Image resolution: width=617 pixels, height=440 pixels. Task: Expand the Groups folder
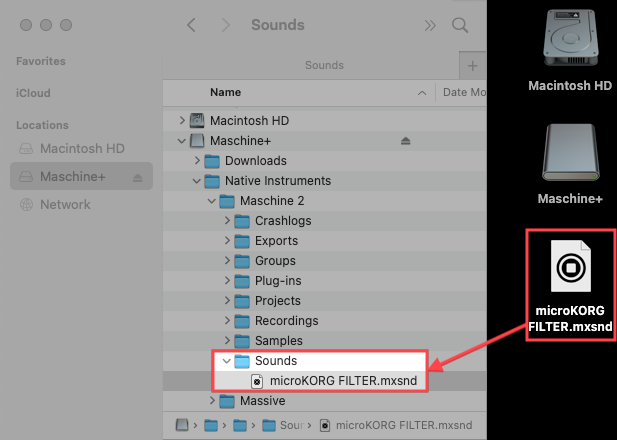coord(227,261)
